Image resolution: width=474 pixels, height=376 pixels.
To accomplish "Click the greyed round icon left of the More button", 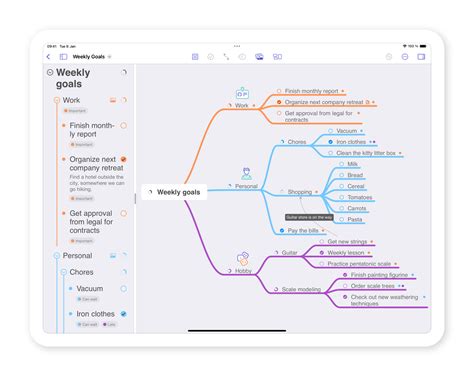I will [389, 57].
